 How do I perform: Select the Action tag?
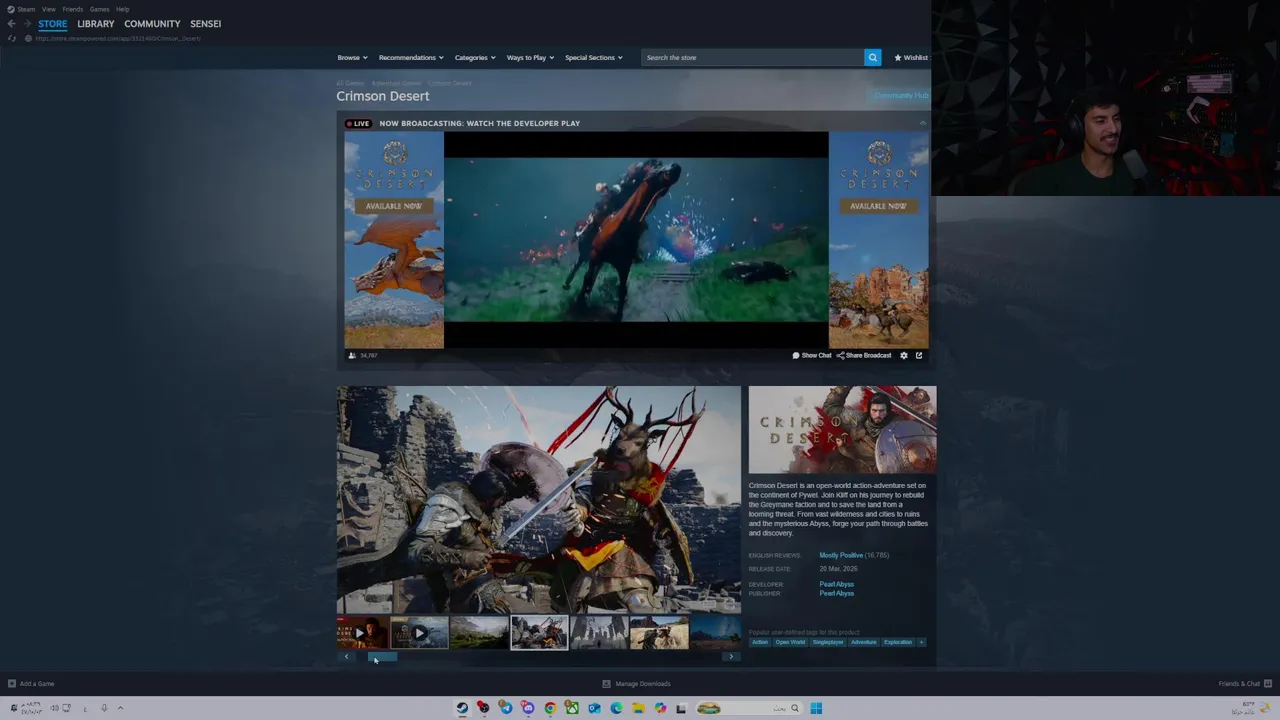click(760, 642)
